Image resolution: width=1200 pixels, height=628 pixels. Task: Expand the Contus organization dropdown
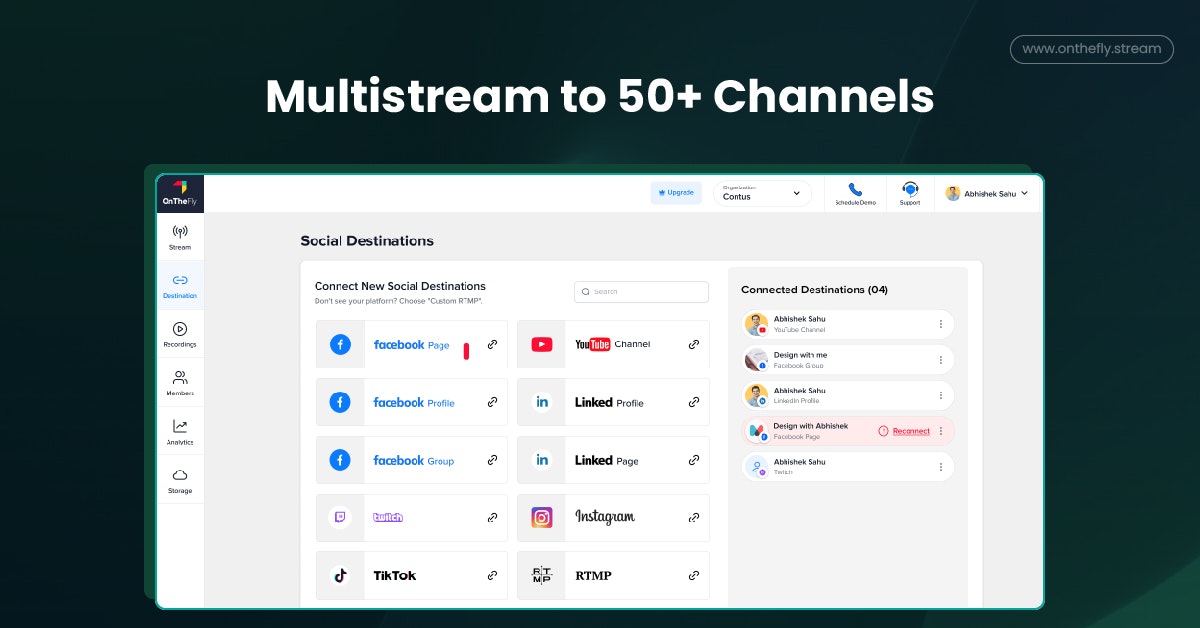(762, 193)
